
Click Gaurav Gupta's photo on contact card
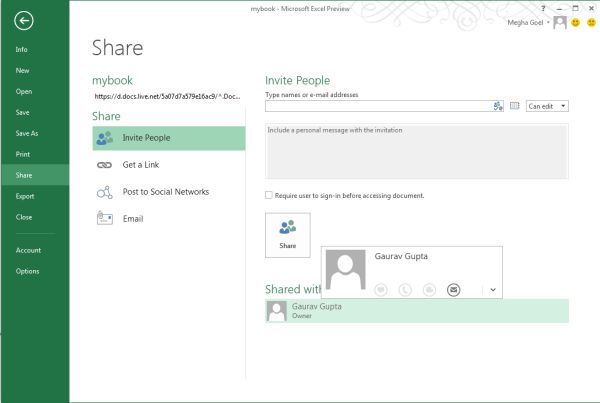coord(346,270)
